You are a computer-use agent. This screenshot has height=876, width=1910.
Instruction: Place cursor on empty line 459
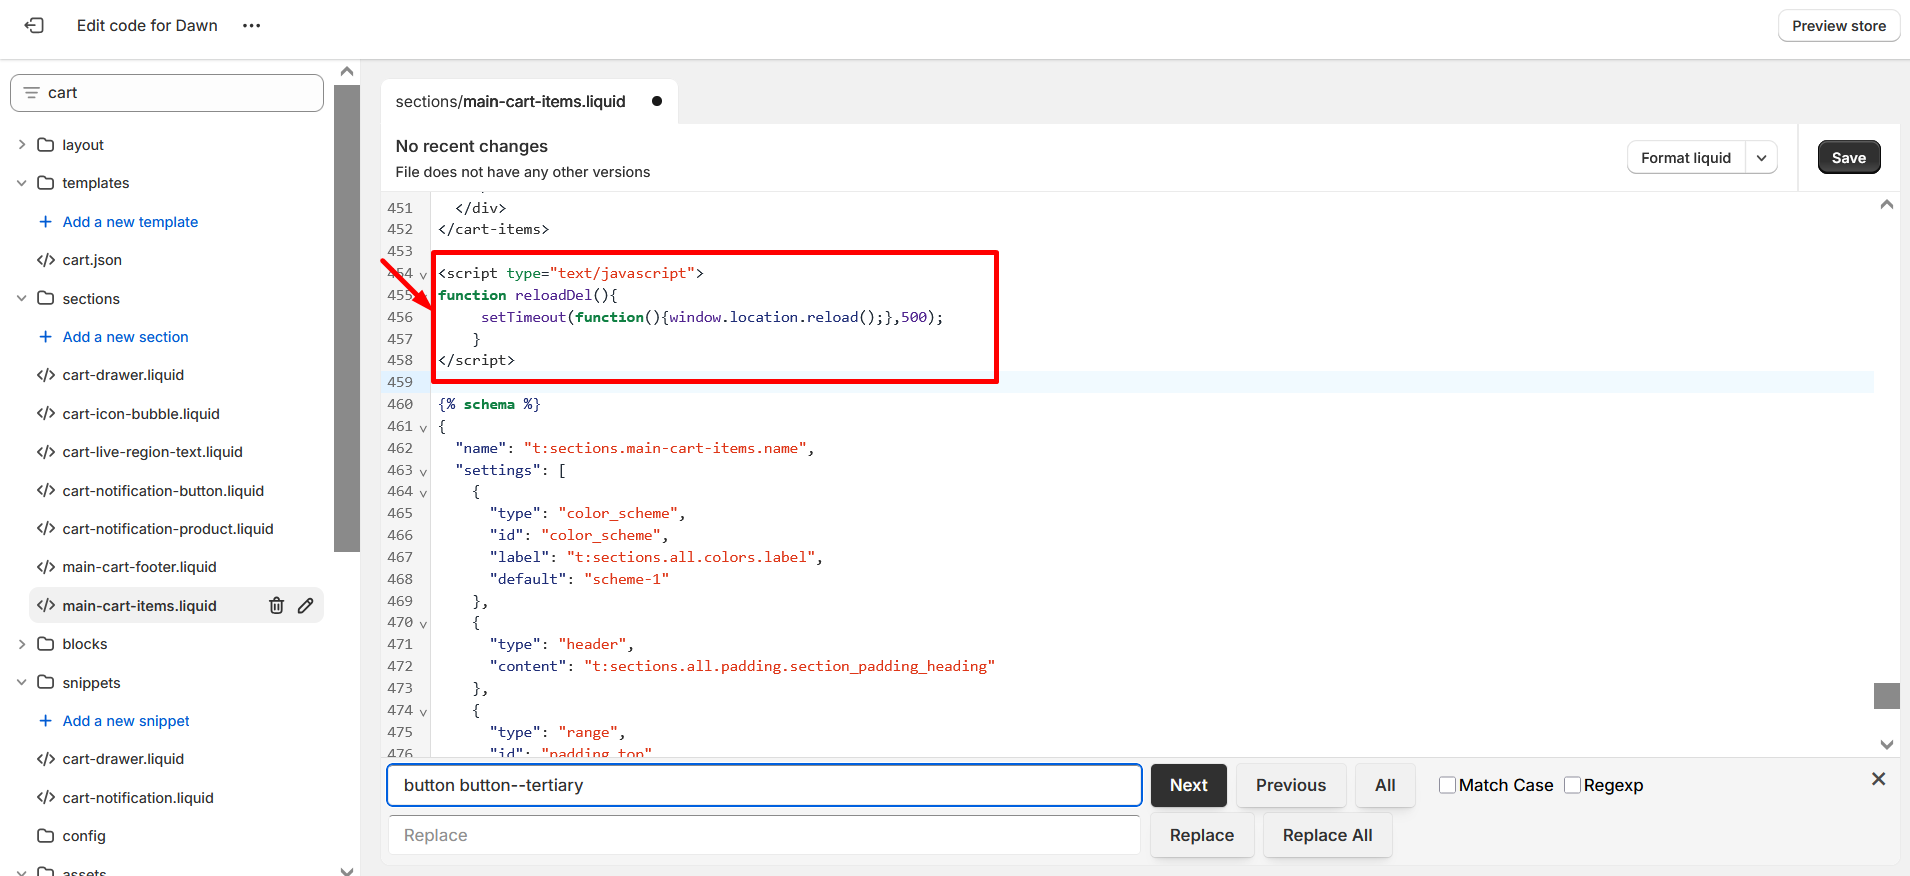coord(1150,382)
